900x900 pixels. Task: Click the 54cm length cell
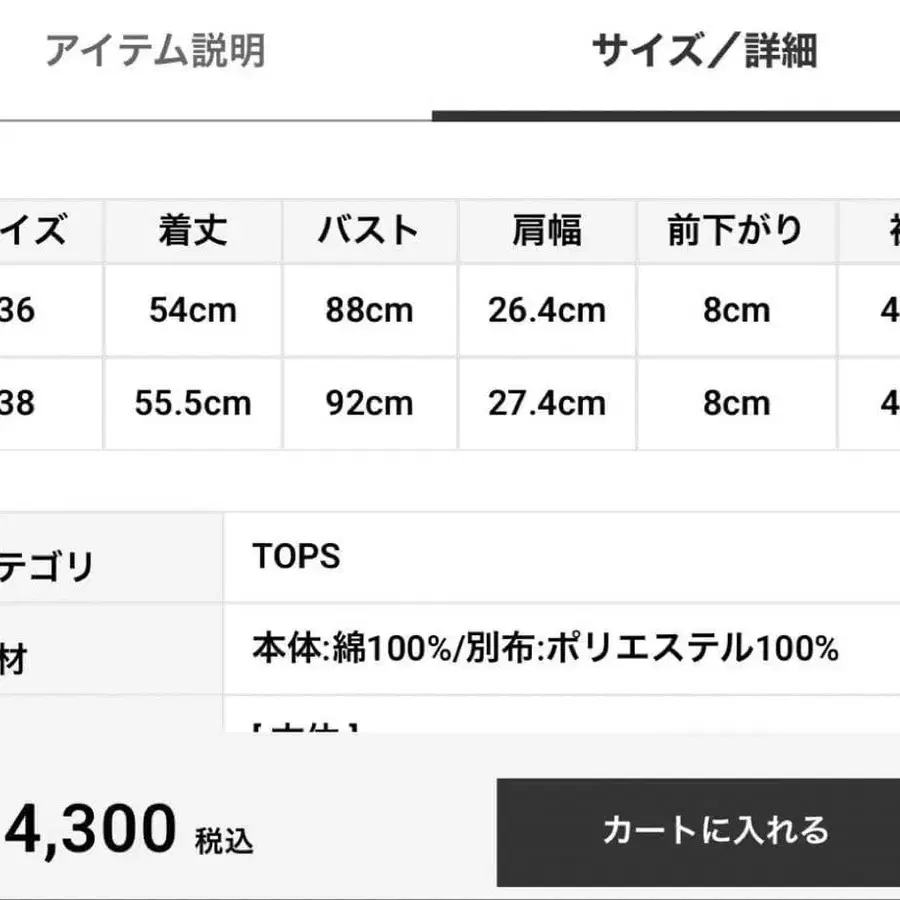coord(193,310)
